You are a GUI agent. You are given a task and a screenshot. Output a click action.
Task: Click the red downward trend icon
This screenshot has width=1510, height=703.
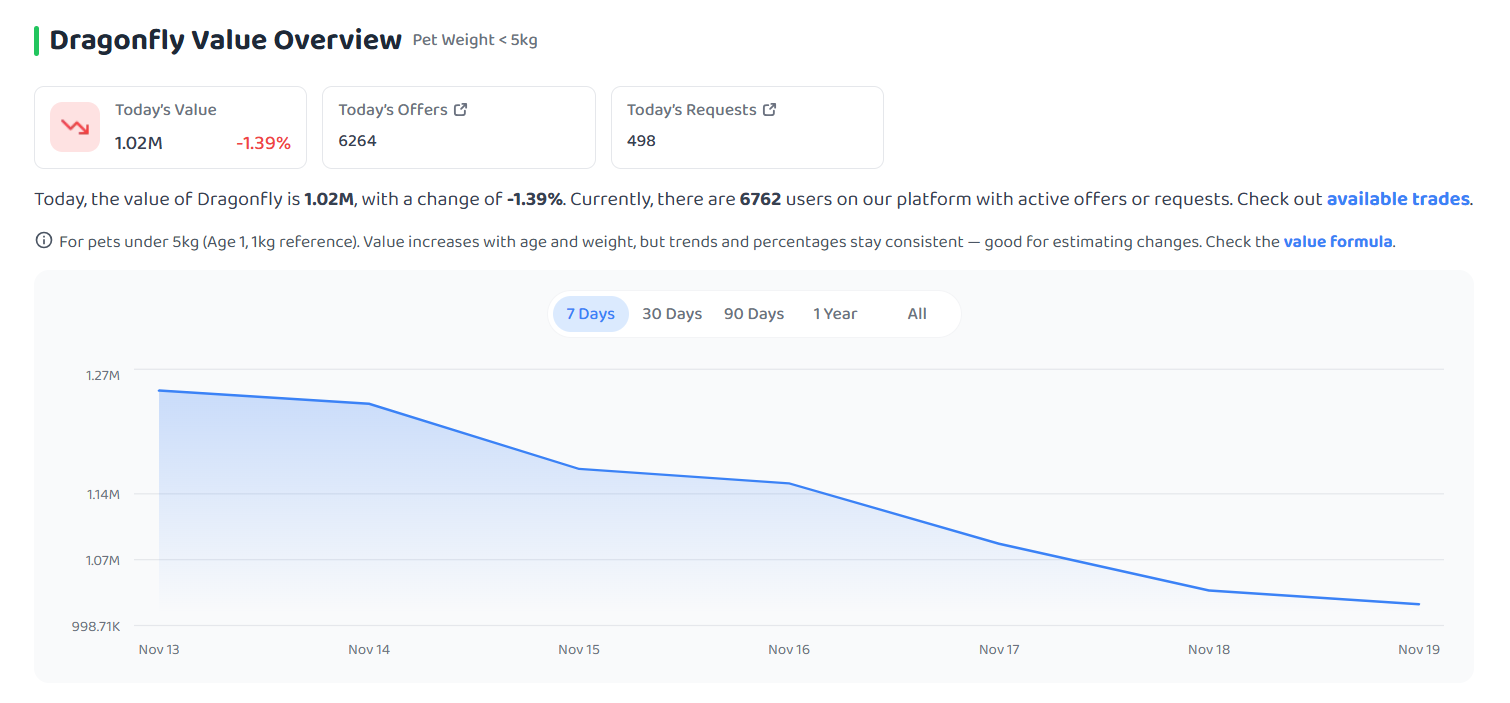75,127
